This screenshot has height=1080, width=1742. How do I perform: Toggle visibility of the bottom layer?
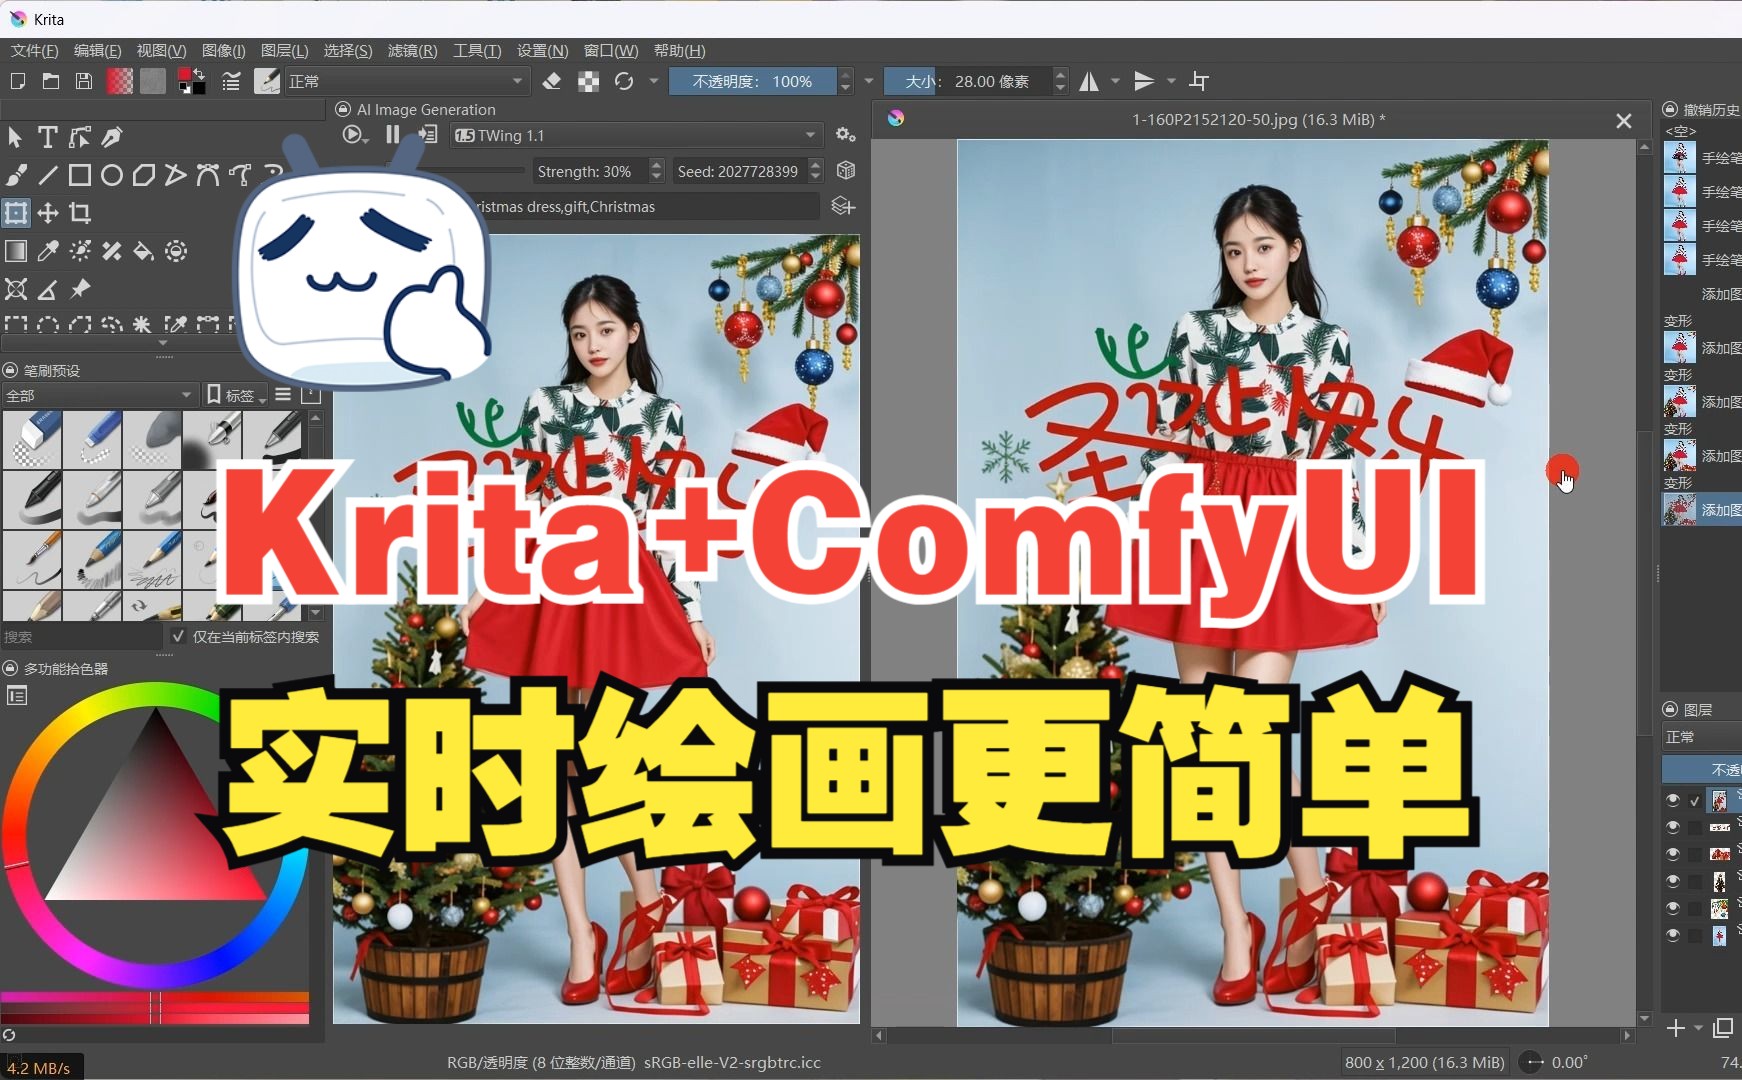[1673, 935]
